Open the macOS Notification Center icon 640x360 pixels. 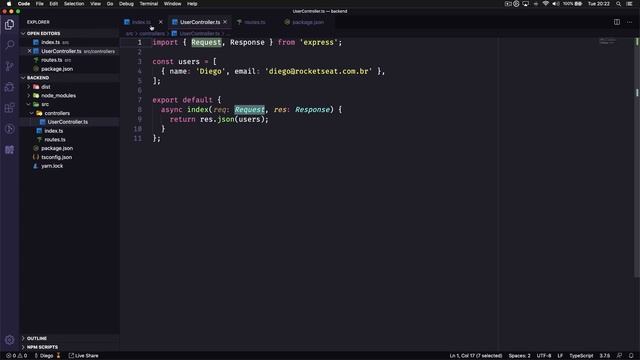click(630, 4)
